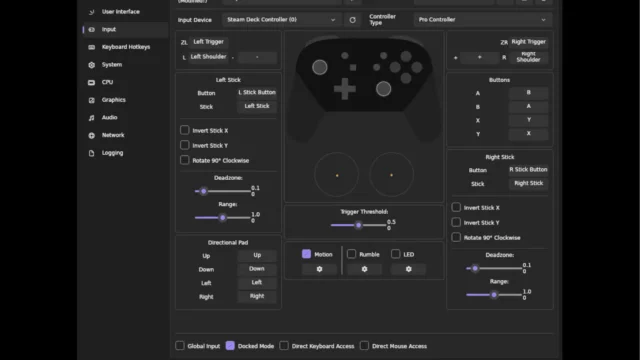The image size is (640, 360).
Task: Click the Audio music note icon
Action: 91,118
